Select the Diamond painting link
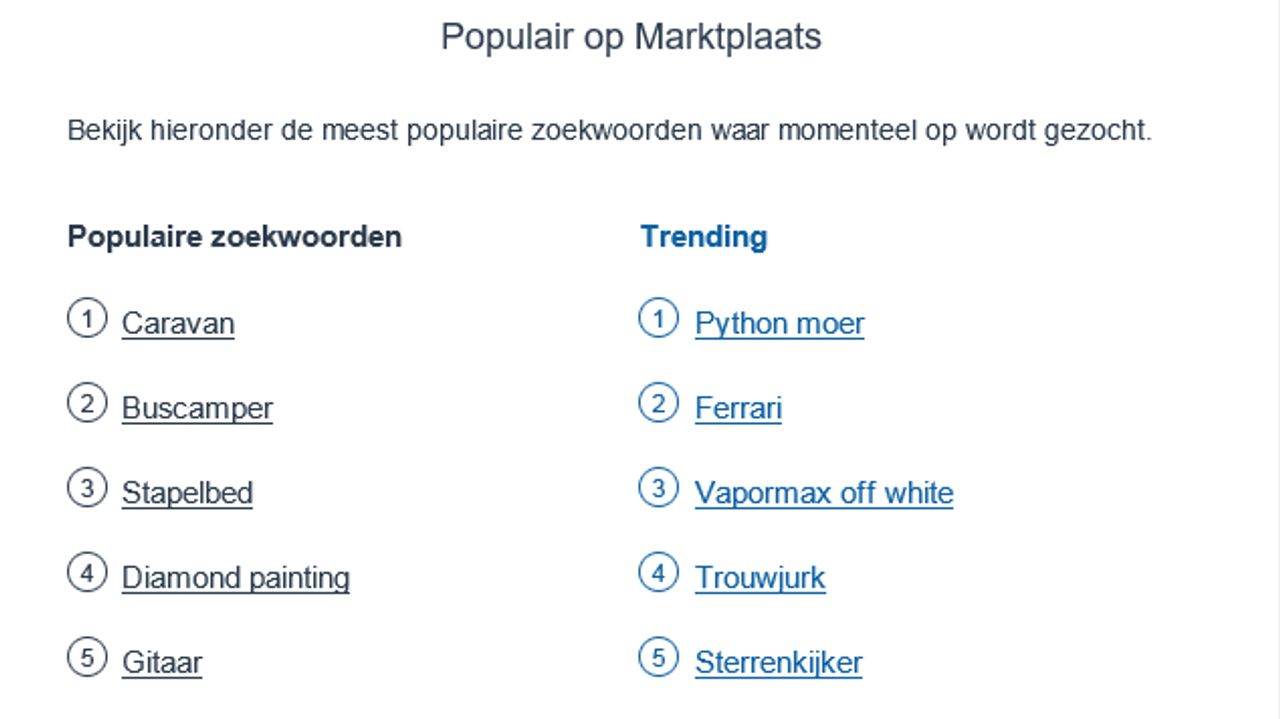Viewport: 1280px width, 719px height. (x=235, y=578)
